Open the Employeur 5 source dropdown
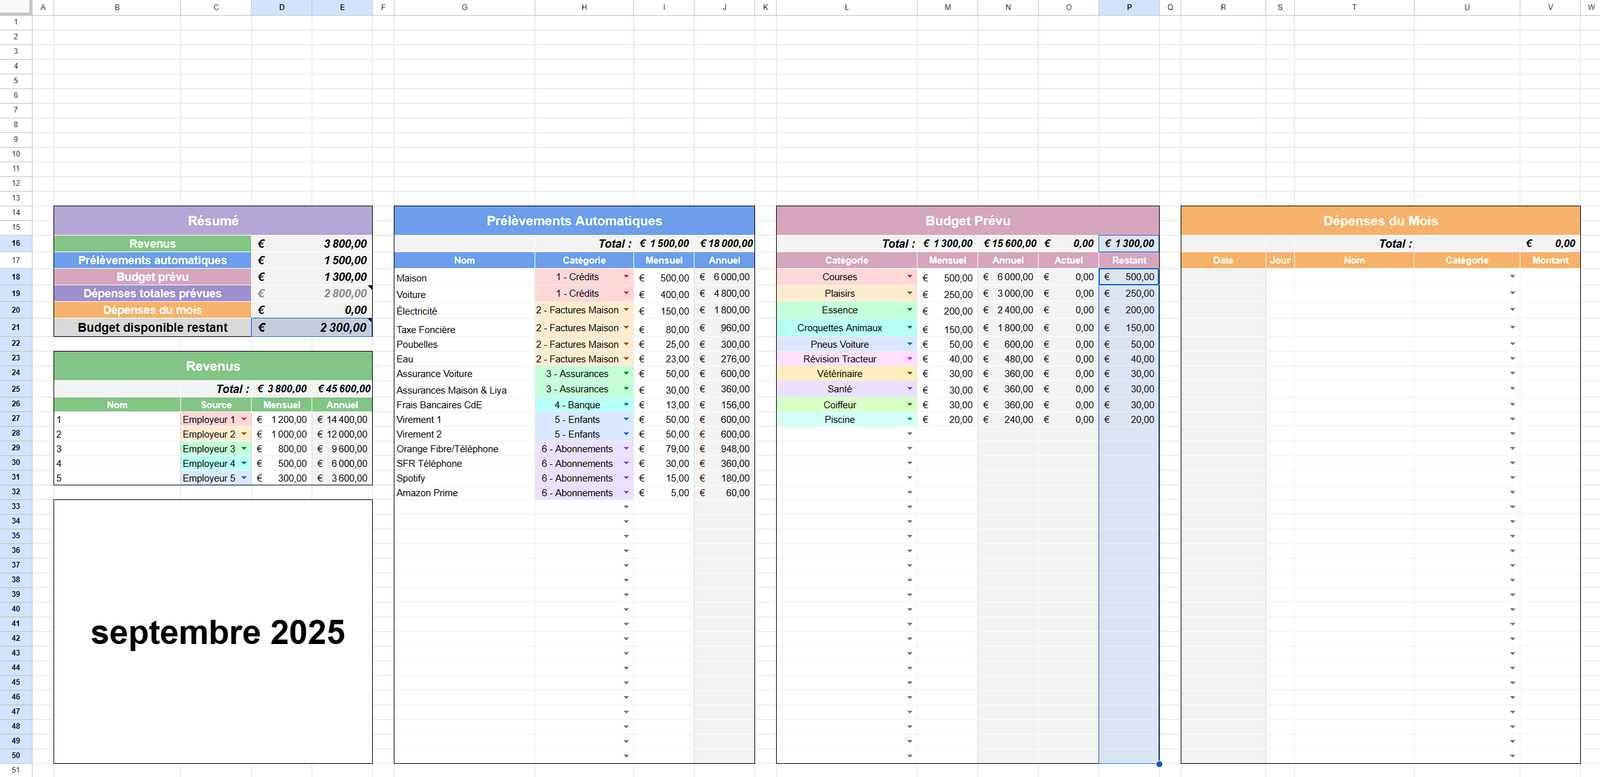1600x777 pixels. pyautogui.click(x=244, y=478)
